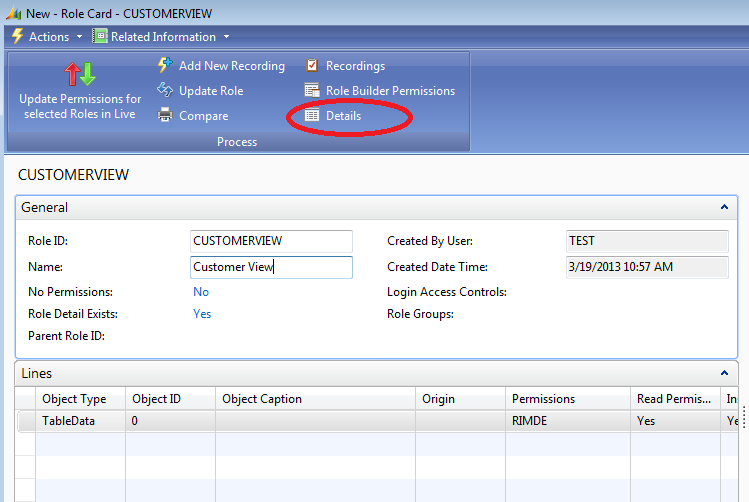
Task: Click the Role Detail Exists 'Yes' link
Action: 202,314
